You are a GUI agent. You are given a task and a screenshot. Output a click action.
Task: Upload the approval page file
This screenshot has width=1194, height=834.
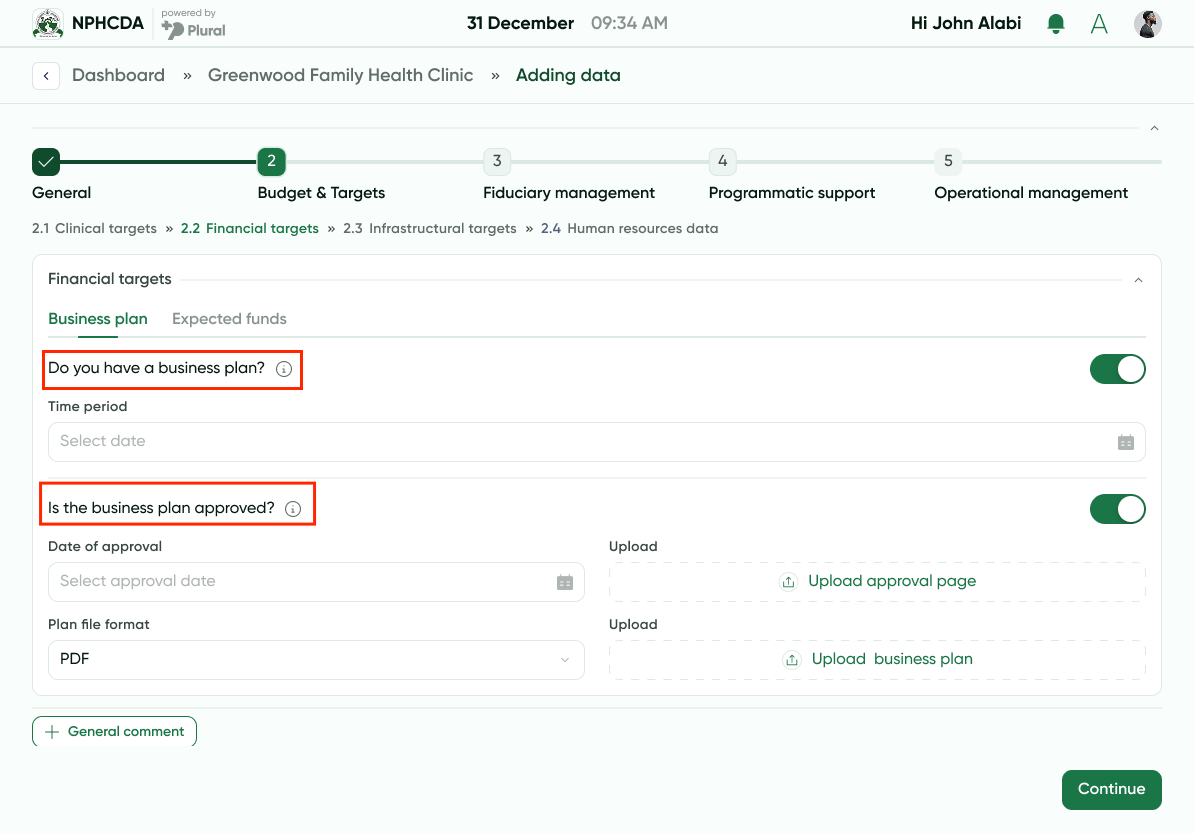tap(877, 582)
